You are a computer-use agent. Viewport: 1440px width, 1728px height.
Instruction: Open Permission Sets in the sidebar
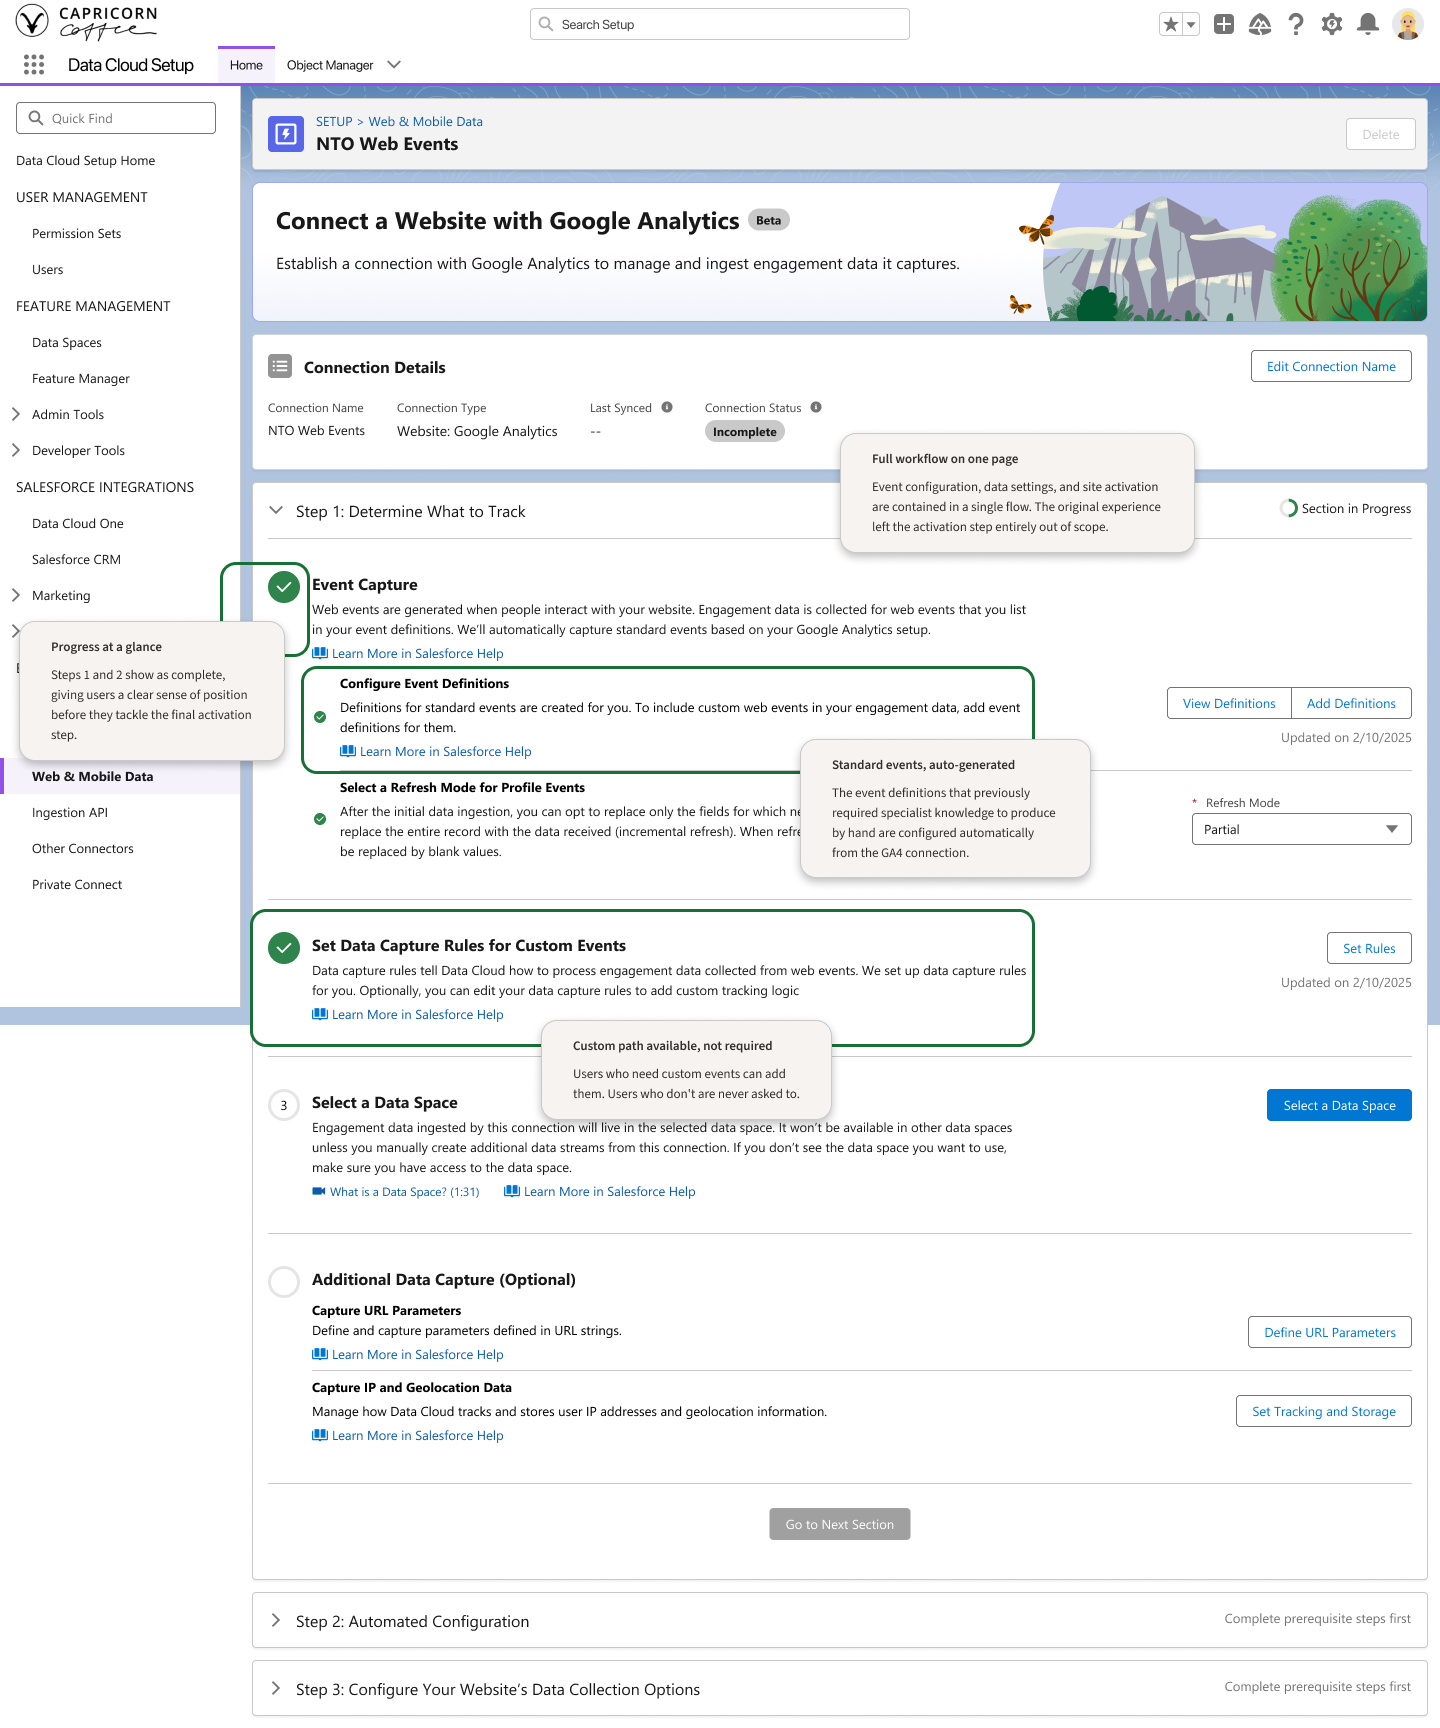[x=76, y=233]
